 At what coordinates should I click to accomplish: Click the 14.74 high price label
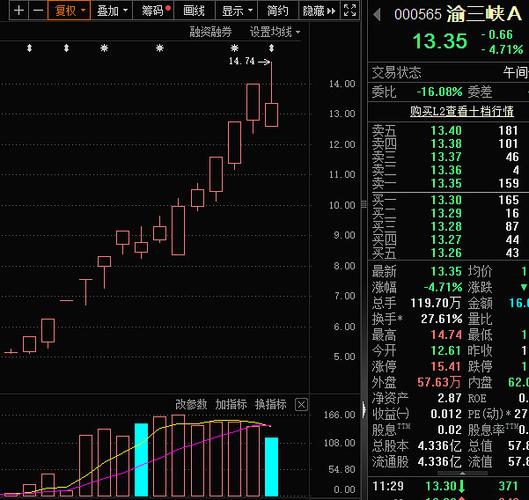(x=242, y=61)
